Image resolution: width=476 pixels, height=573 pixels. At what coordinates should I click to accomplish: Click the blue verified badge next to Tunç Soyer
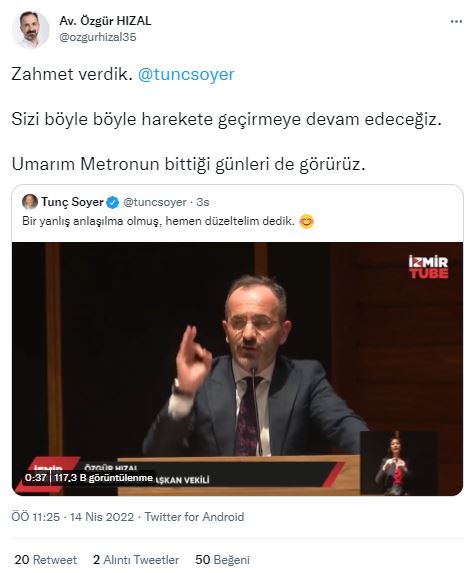tap(113, 202)
